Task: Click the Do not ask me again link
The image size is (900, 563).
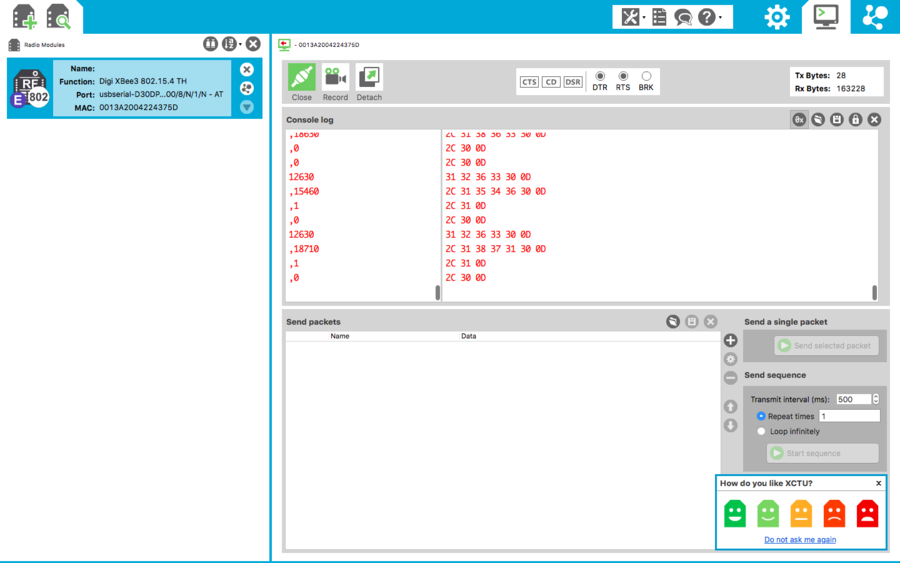Action: [800, 540]
